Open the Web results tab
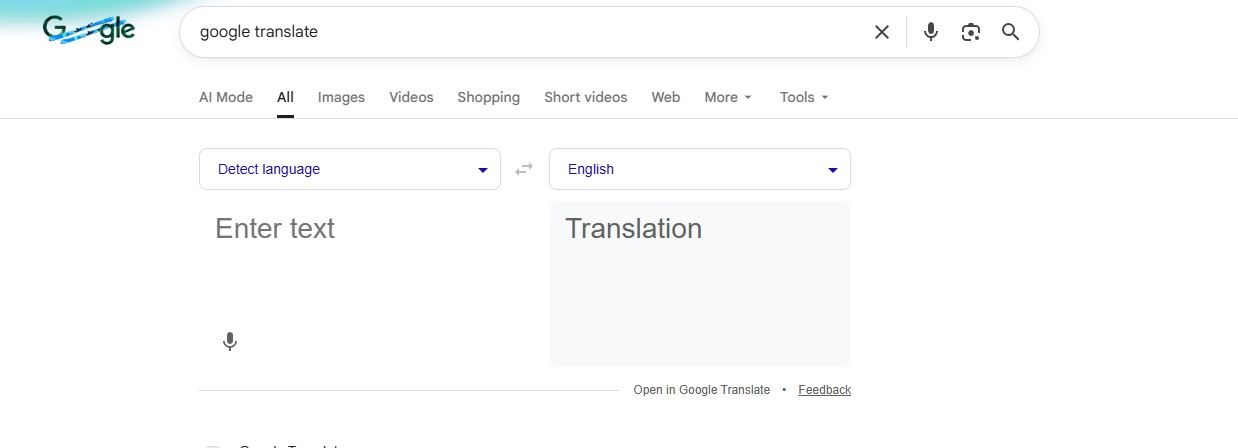Screen dimensions: 1238x448 tap(665, 97)
